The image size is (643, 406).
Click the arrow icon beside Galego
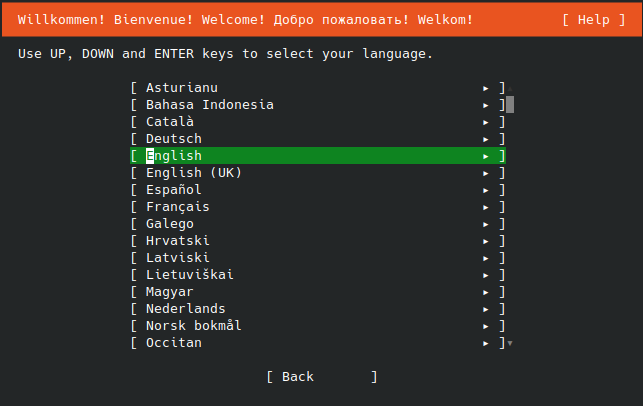[486, 224]
